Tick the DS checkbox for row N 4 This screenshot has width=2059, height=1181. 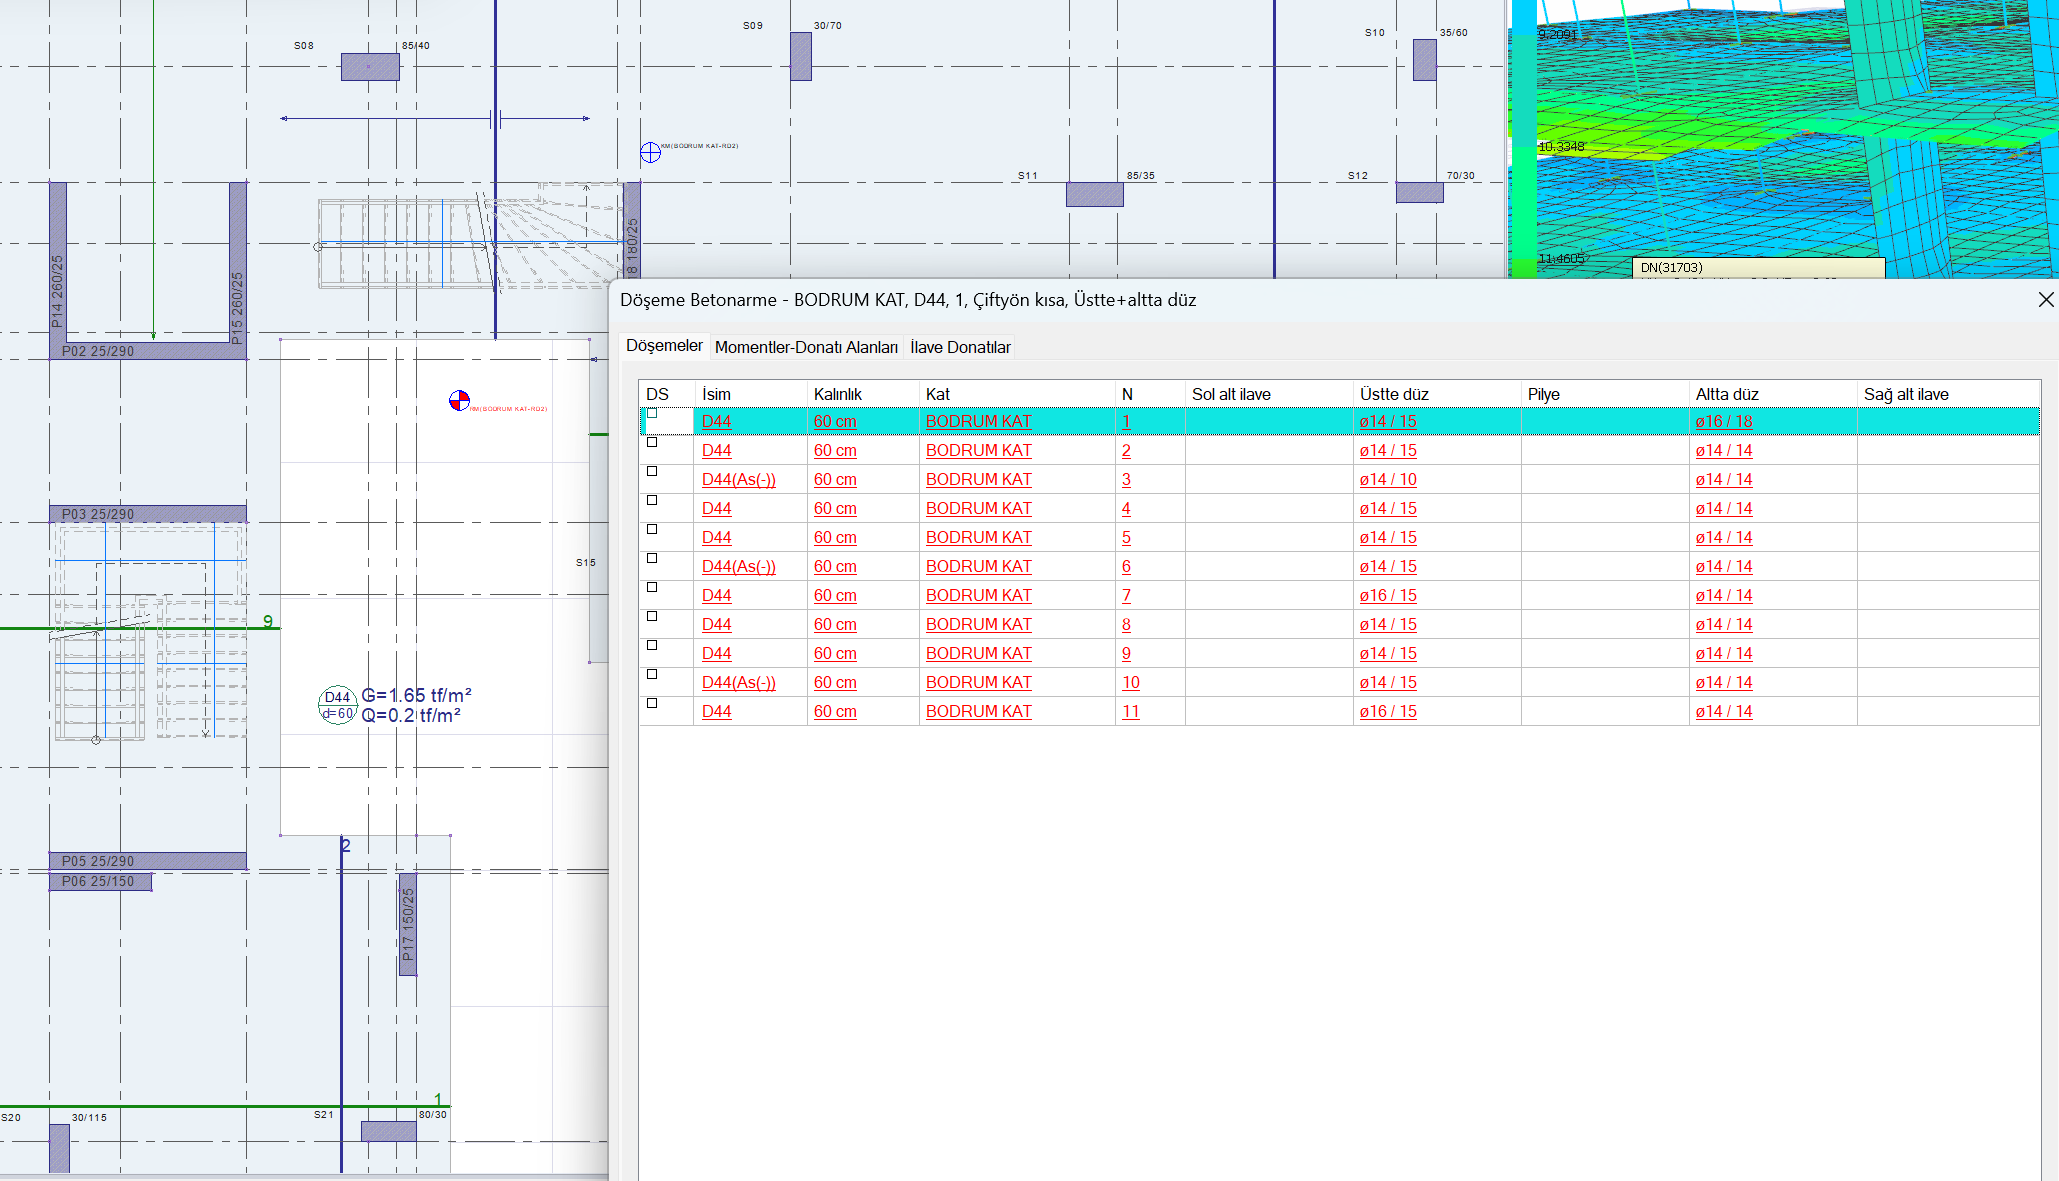coord(652,500)
